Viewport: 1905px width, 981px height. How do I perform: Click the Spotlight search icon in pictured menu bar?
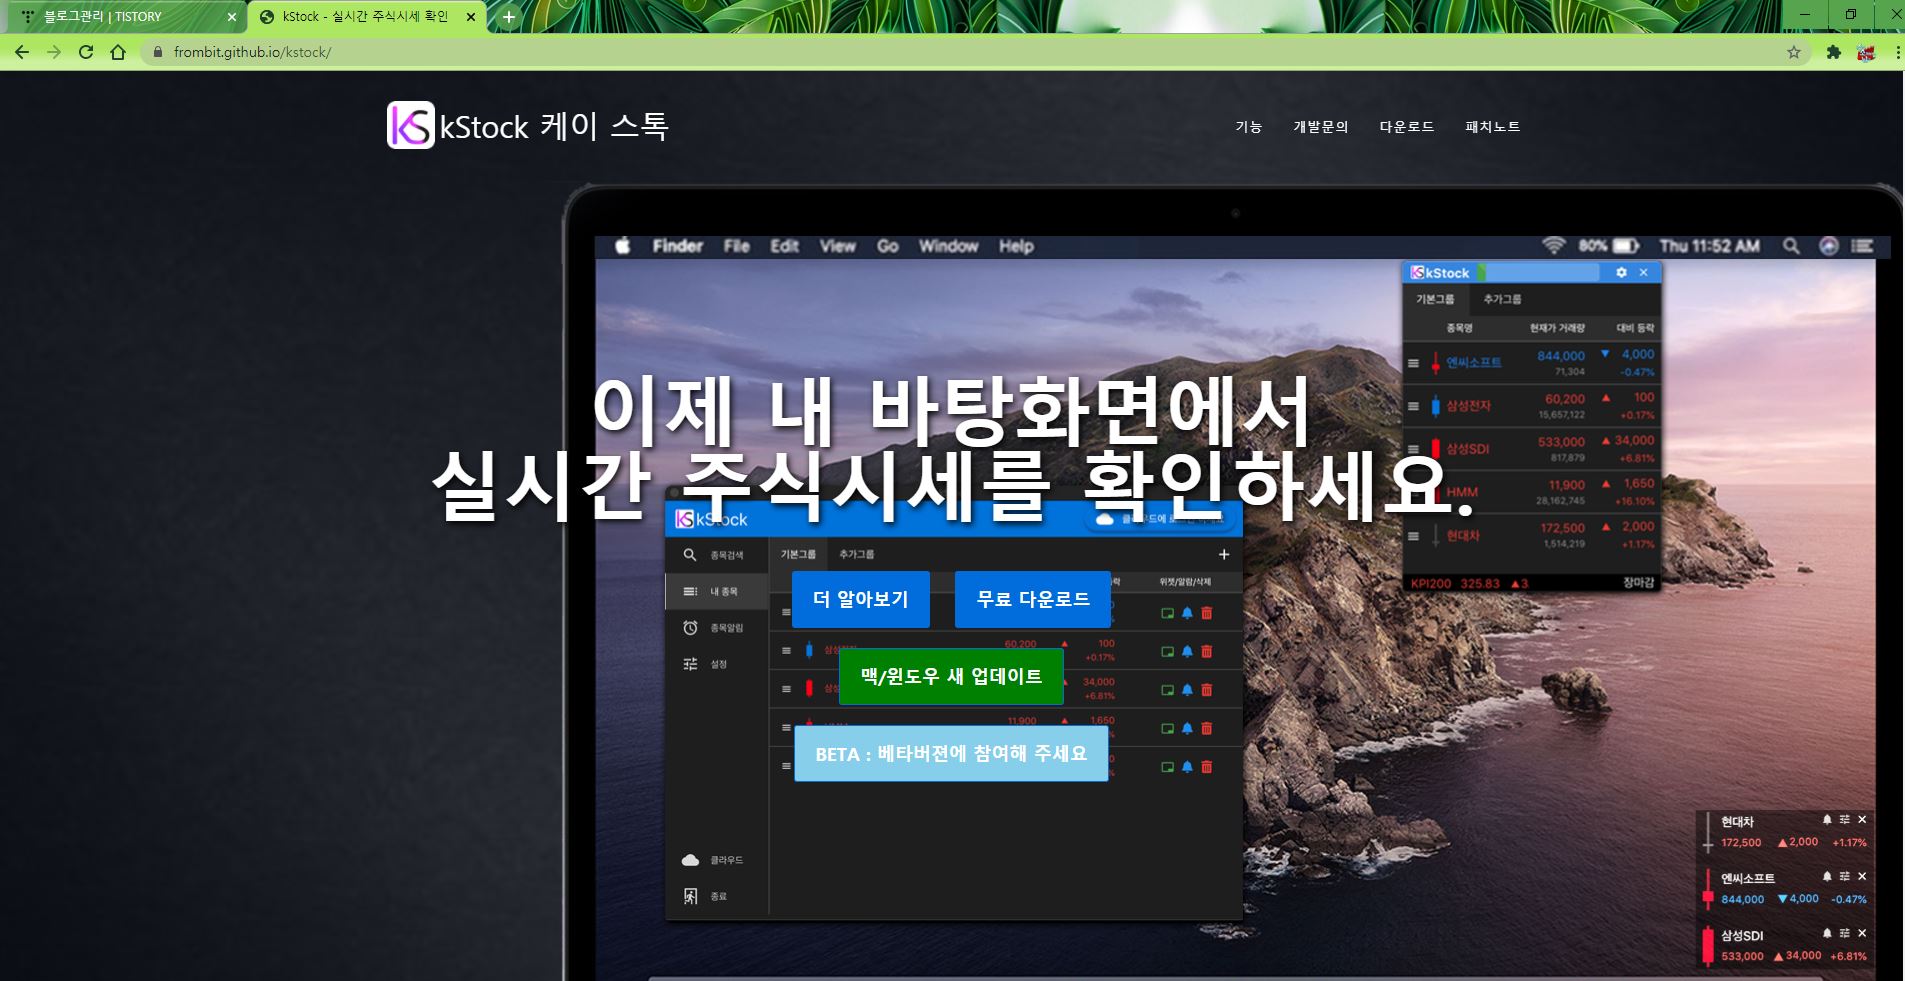1791,246
